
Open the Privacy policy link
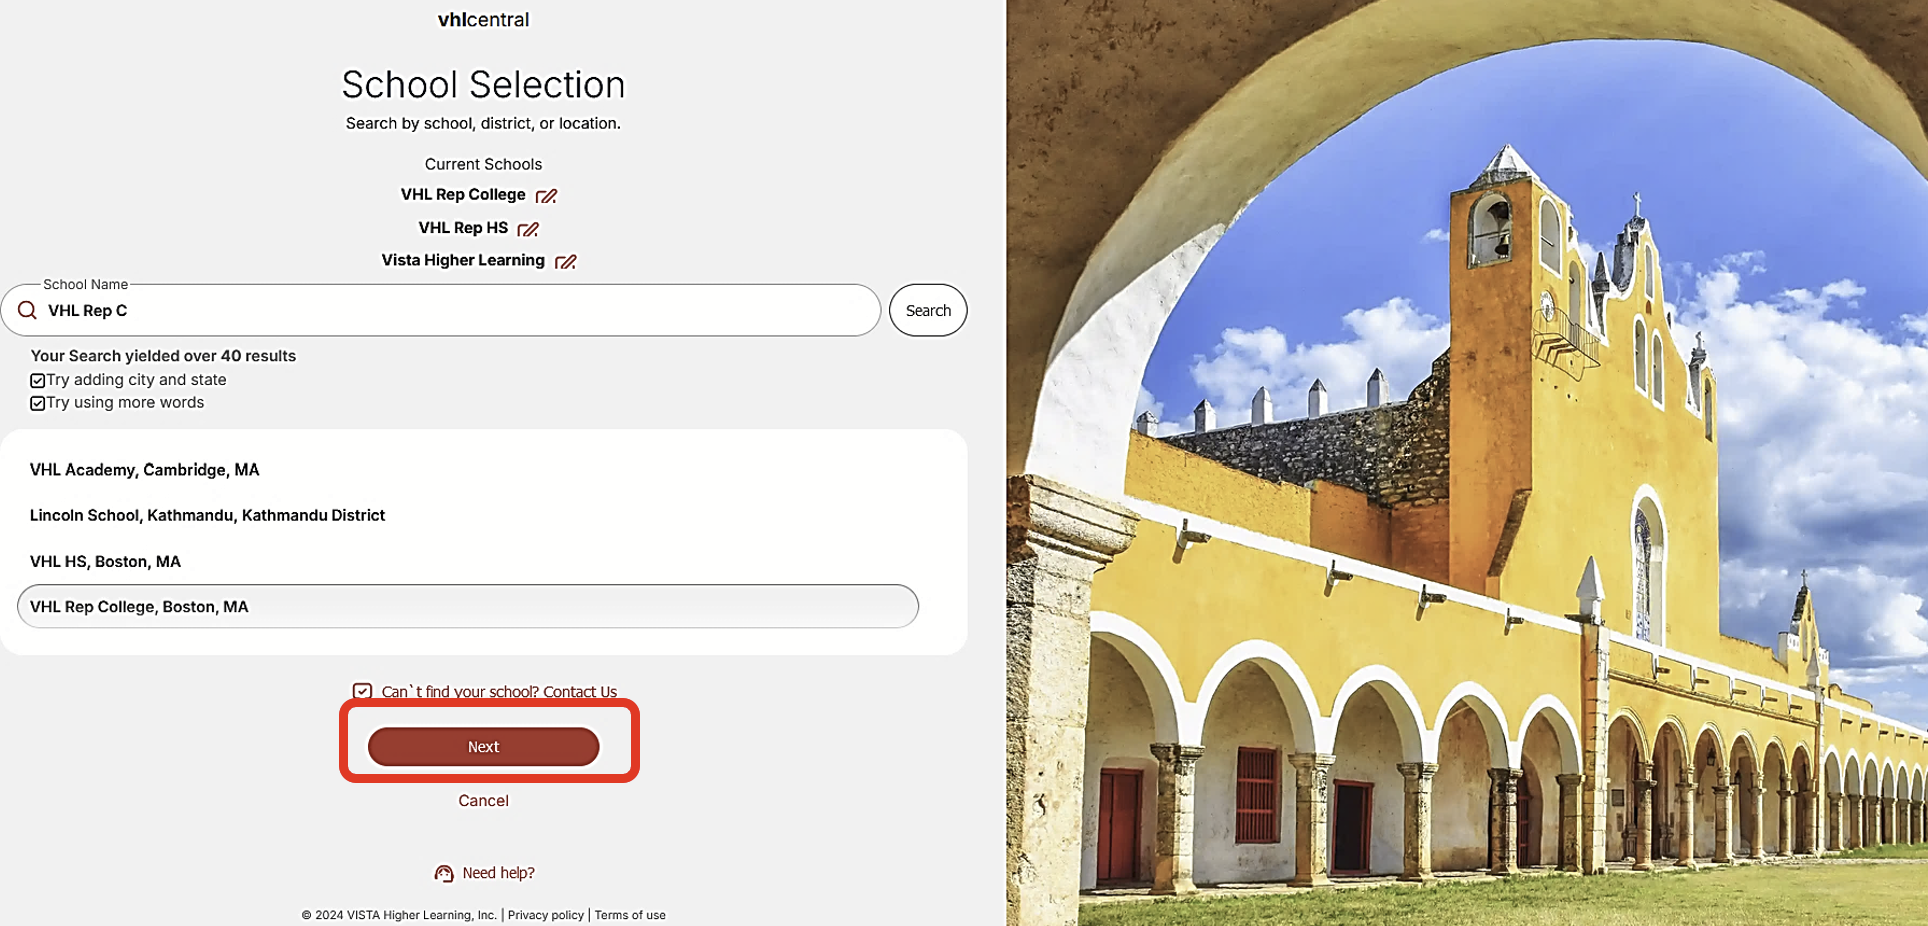[x=545, y=915]
